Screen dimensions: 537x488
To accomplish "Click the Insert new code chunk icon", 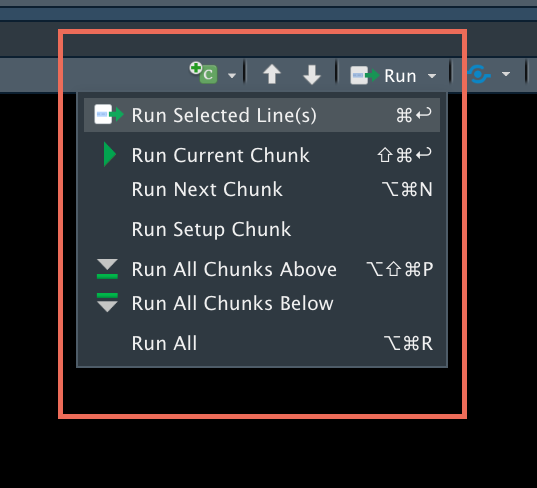I will 204,73.
